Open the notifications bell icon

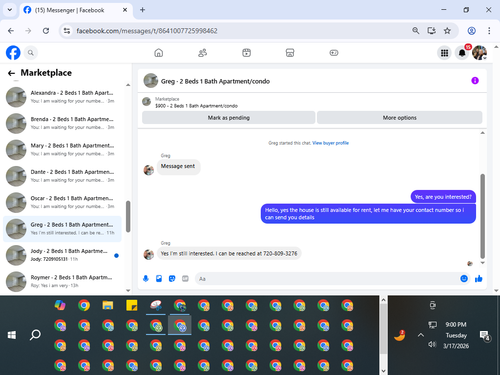tap(462, 53)
